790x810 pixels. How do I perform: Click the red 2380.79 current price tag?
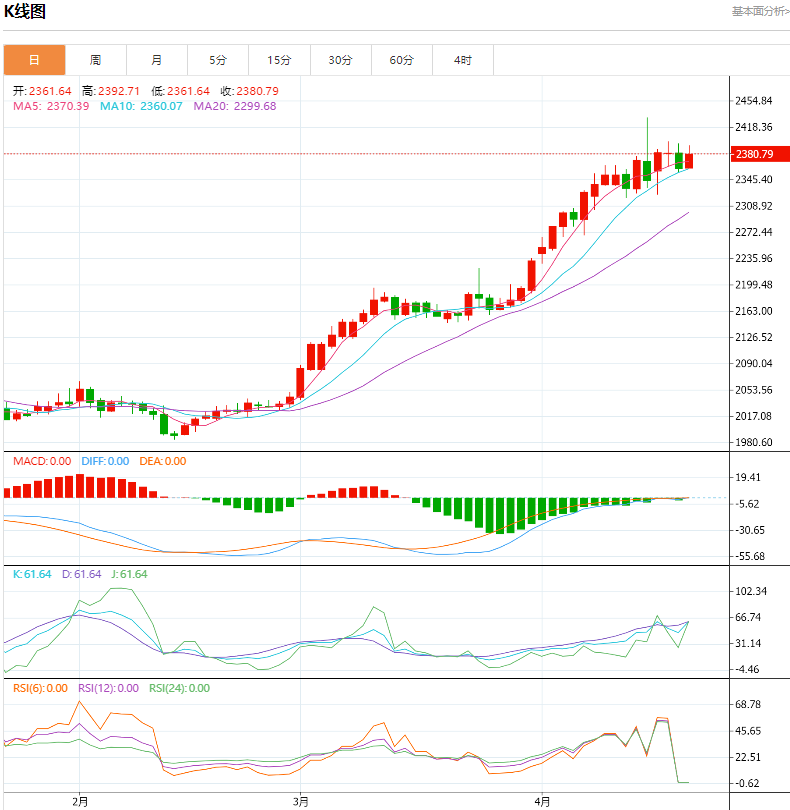pos(755,154)
